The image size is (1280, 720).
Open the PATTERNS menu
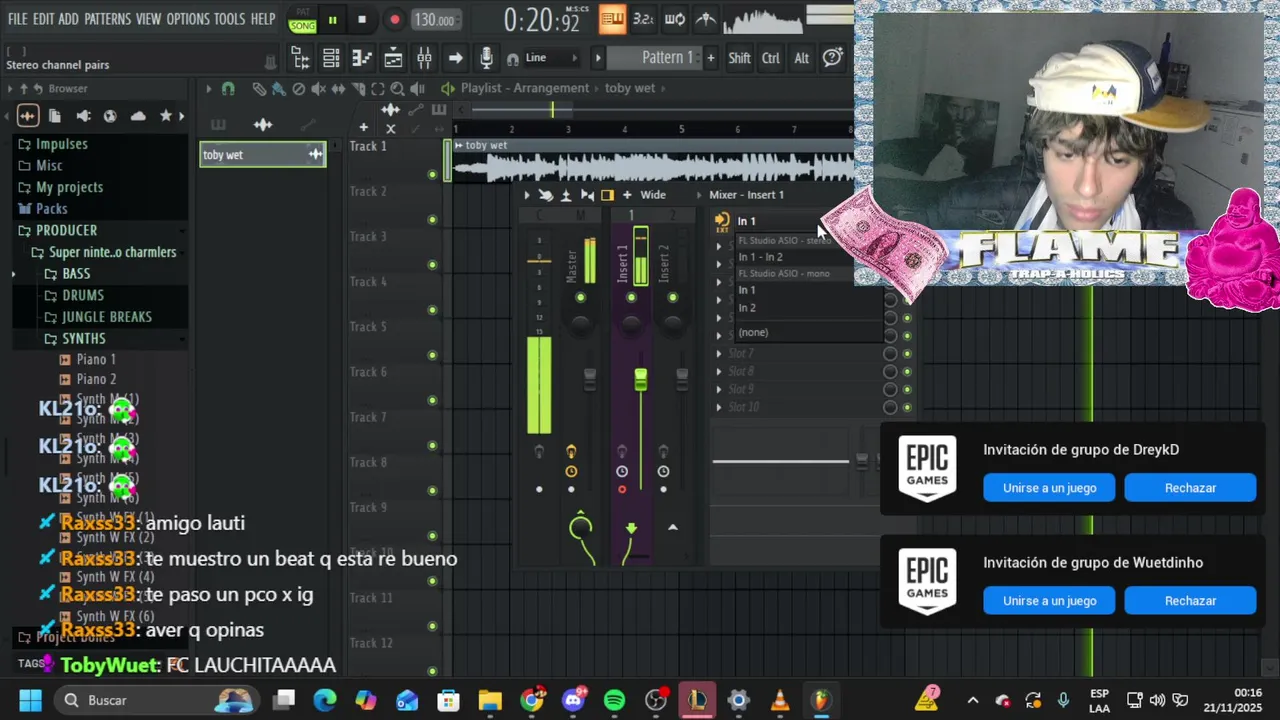tap(107, 19)
